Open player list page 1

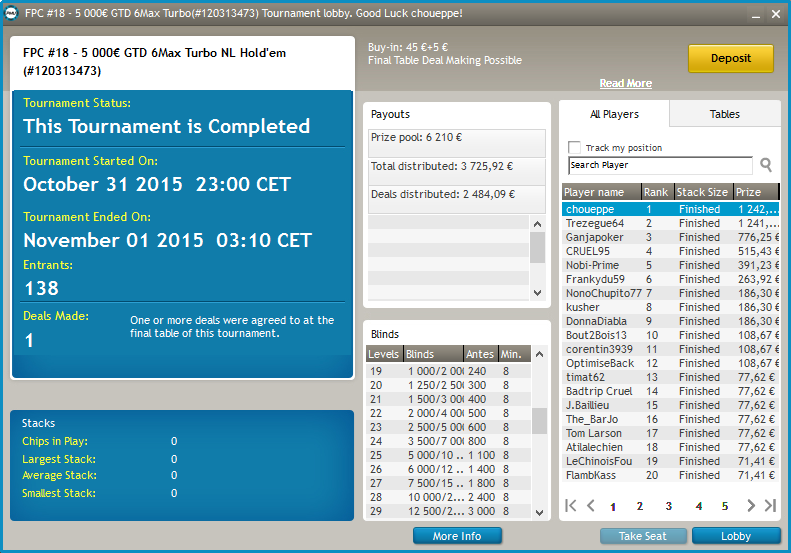[613, 507]
